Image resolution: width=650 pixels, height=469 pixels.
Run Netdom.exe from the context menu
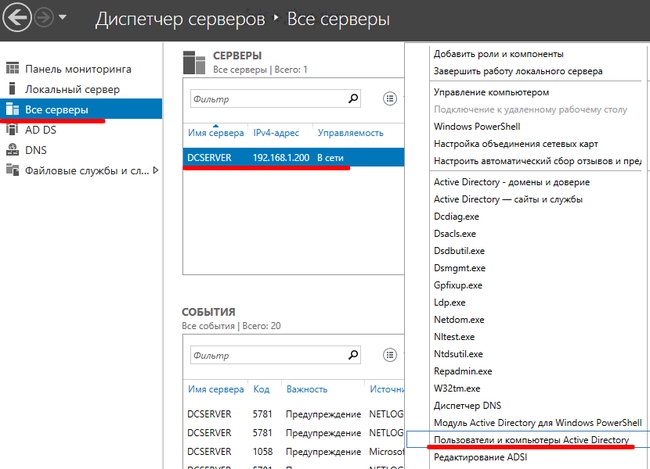tap(459, 320)
